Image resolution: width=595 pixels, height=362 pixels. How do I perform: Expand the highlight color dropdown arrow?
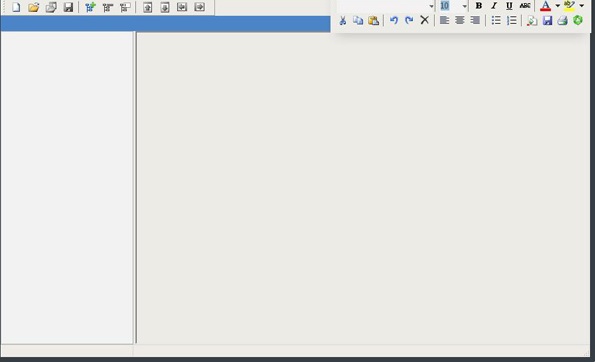tap(581, 6)
